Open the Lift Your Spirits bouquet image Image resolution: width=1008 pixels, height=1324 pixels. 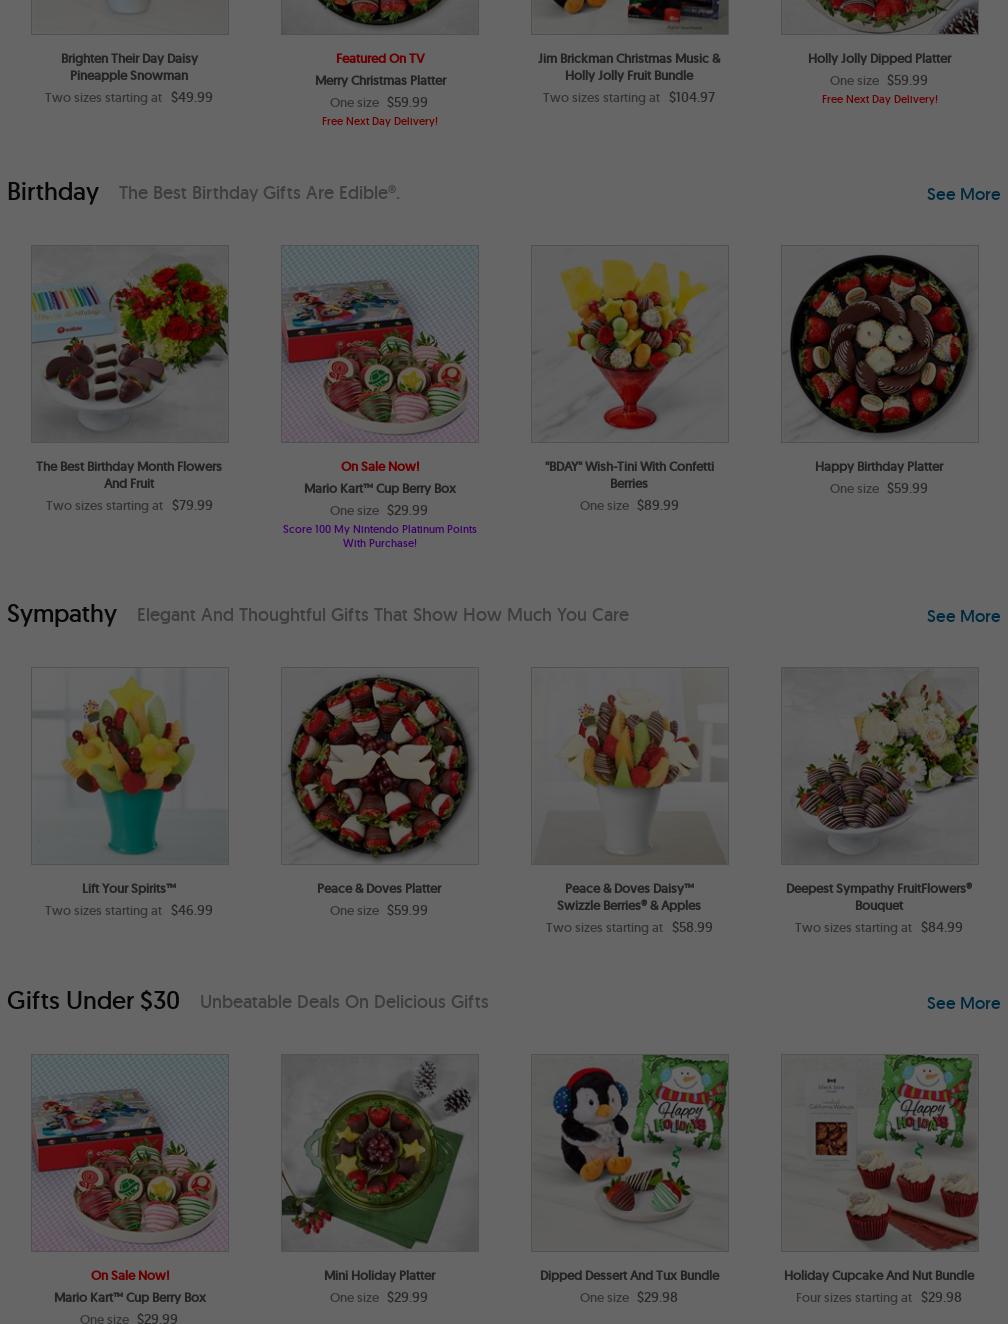tap(130, 766)
